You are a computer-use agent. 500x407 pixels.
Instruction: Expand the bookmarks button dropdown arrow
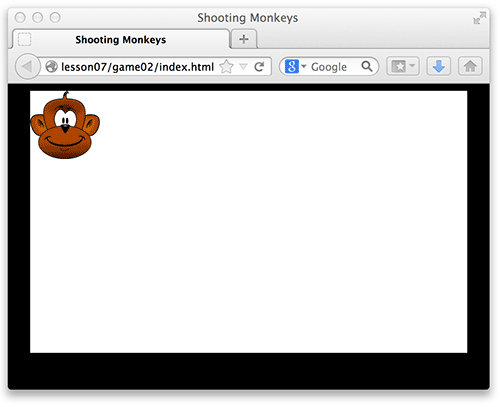click(x=412, y=66)
